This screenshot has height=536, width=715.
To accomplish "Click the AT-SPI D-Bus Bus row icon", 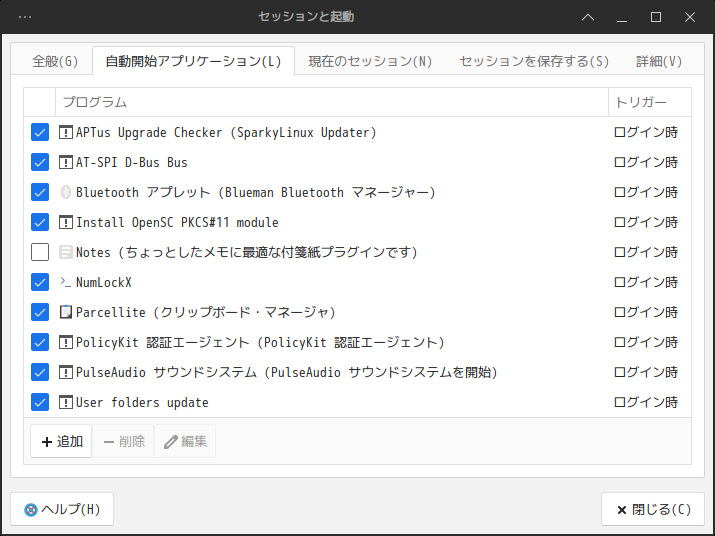I will coord(66,162).
